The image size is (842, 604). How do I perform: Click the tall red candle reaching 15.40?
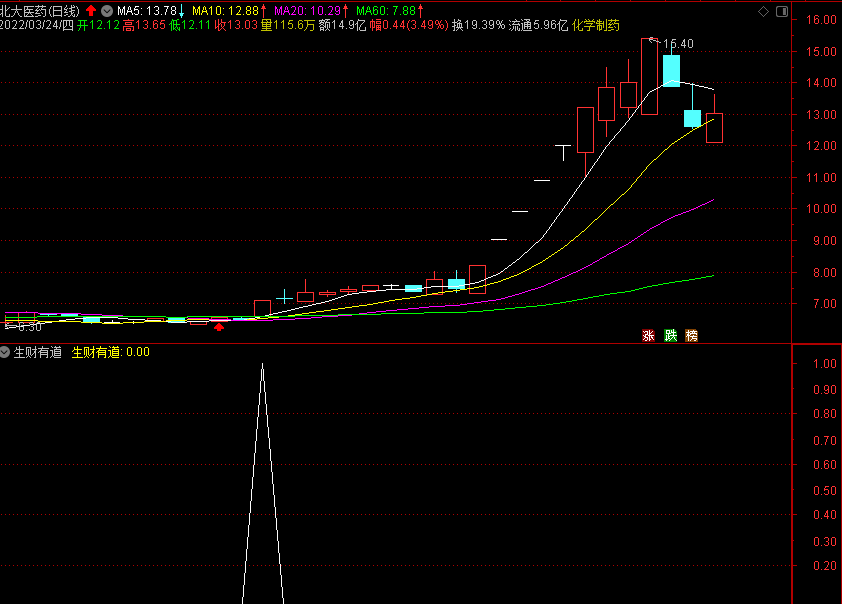tap(649, 76)
